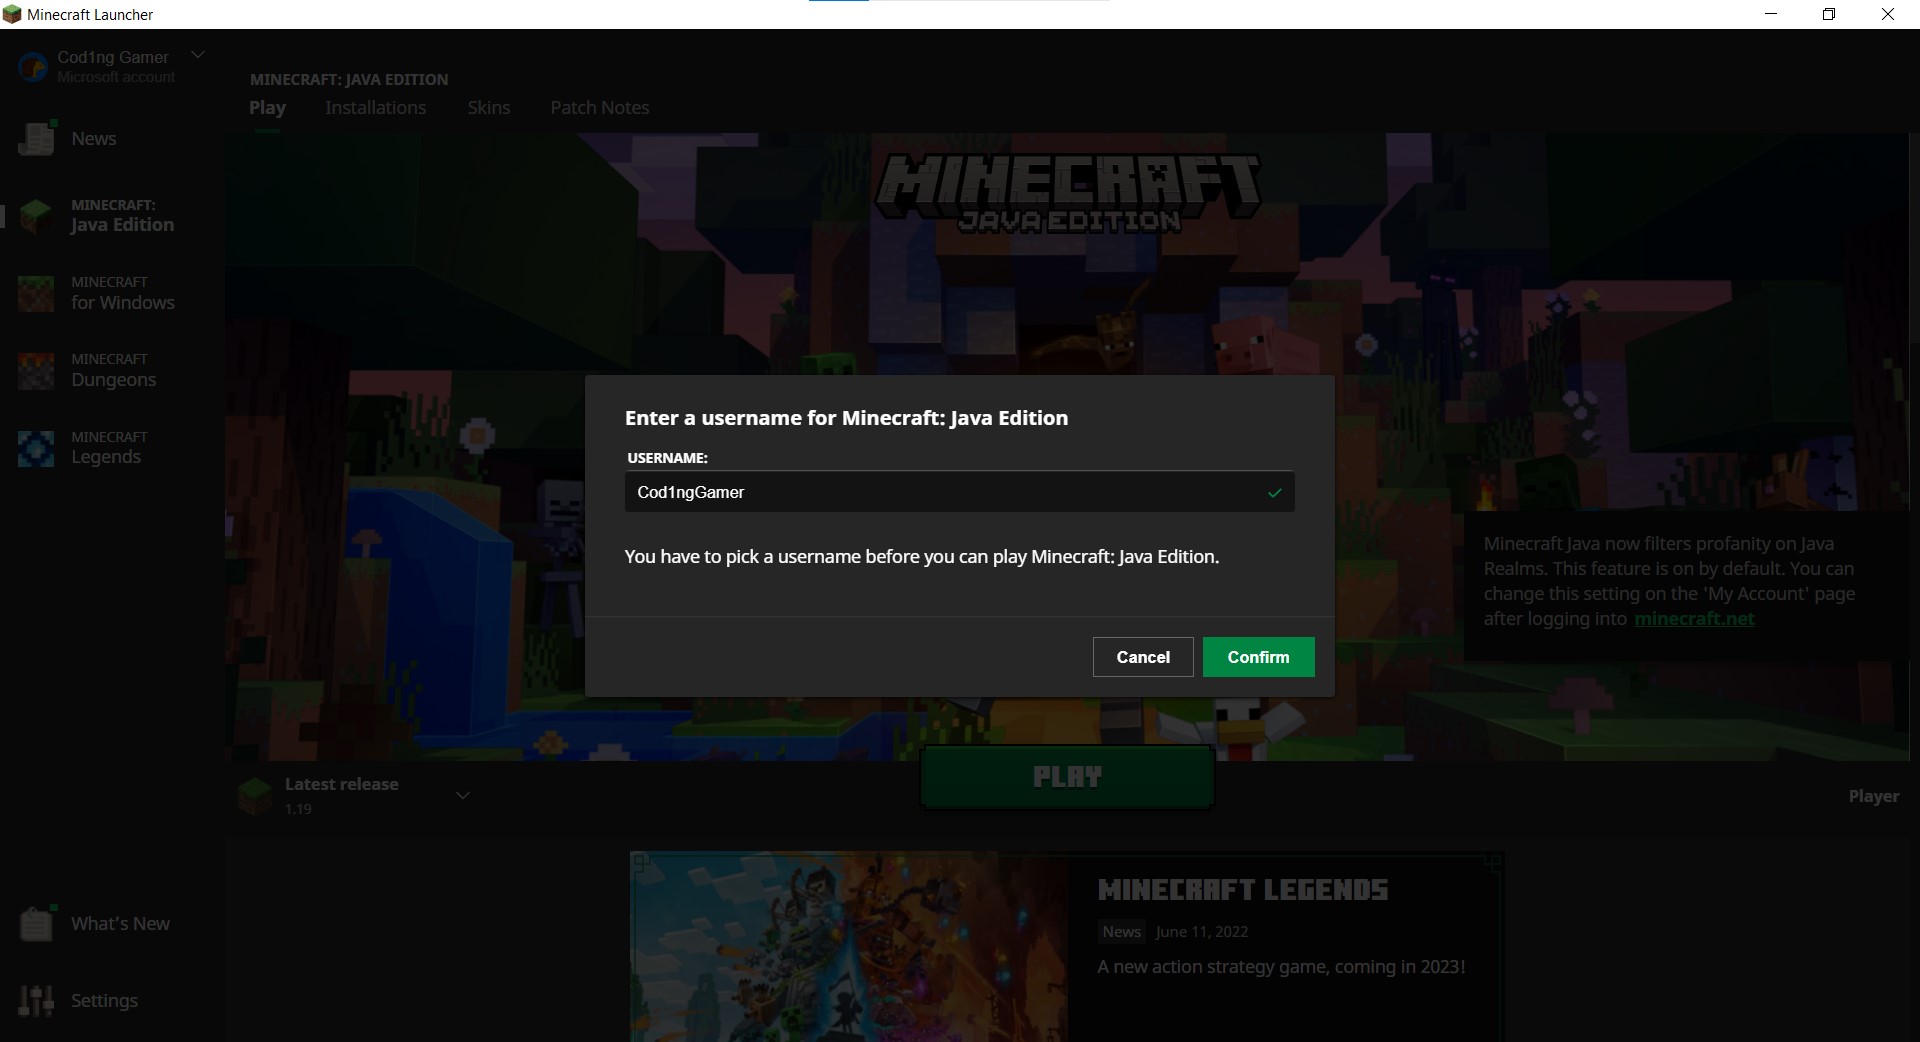Follow the minecraft.net link
1920x1042 pixels.
pyautogui.click(x=1694, y=619)
